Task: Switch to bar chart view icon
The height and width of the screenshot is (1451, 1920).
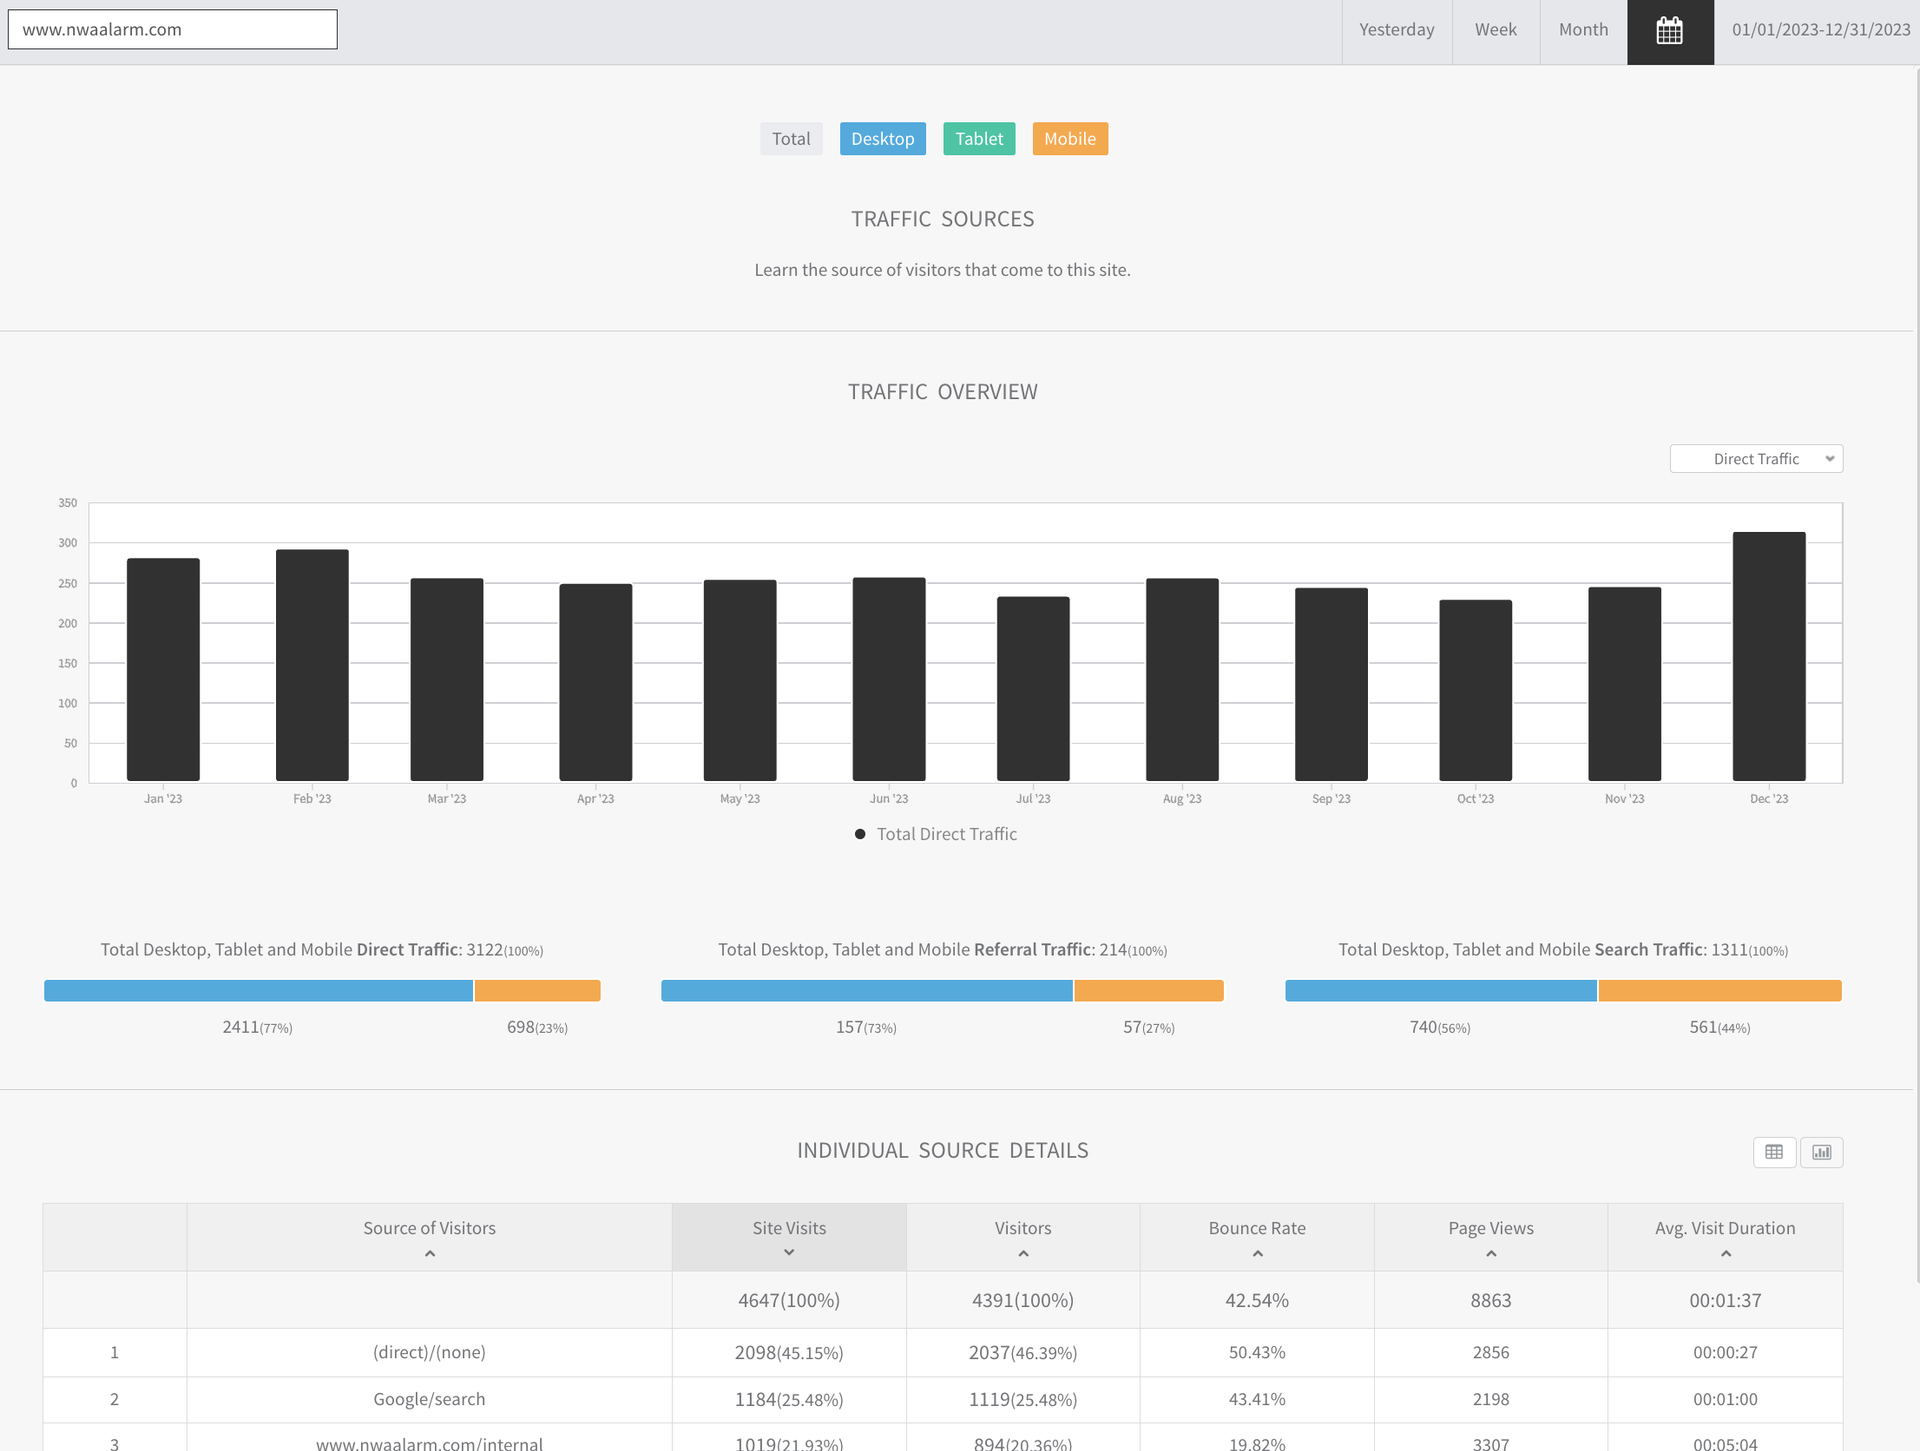Action: tap(1821, 1152)
